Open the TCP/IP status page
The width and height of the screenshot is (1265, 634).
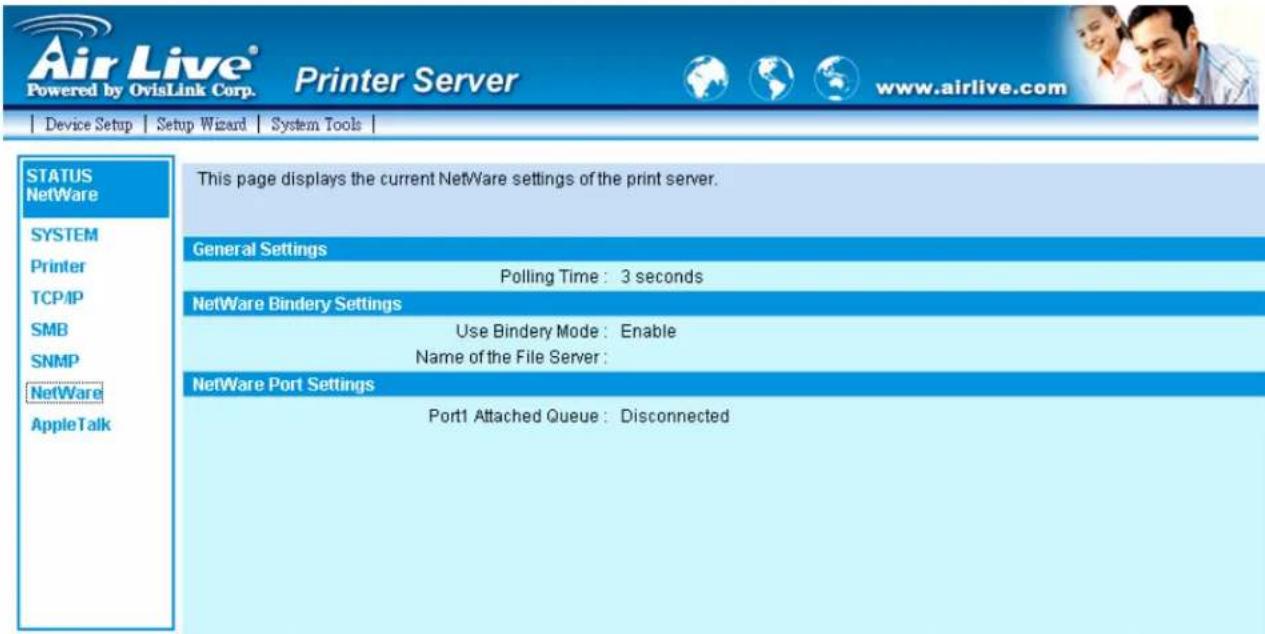coord(57,298)
